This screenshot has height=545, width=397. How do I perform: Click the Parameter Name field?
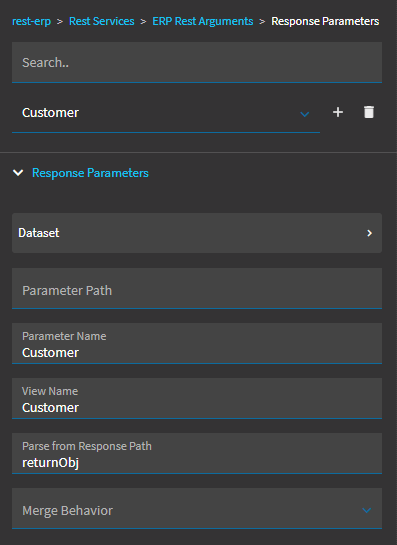point(197,343)
